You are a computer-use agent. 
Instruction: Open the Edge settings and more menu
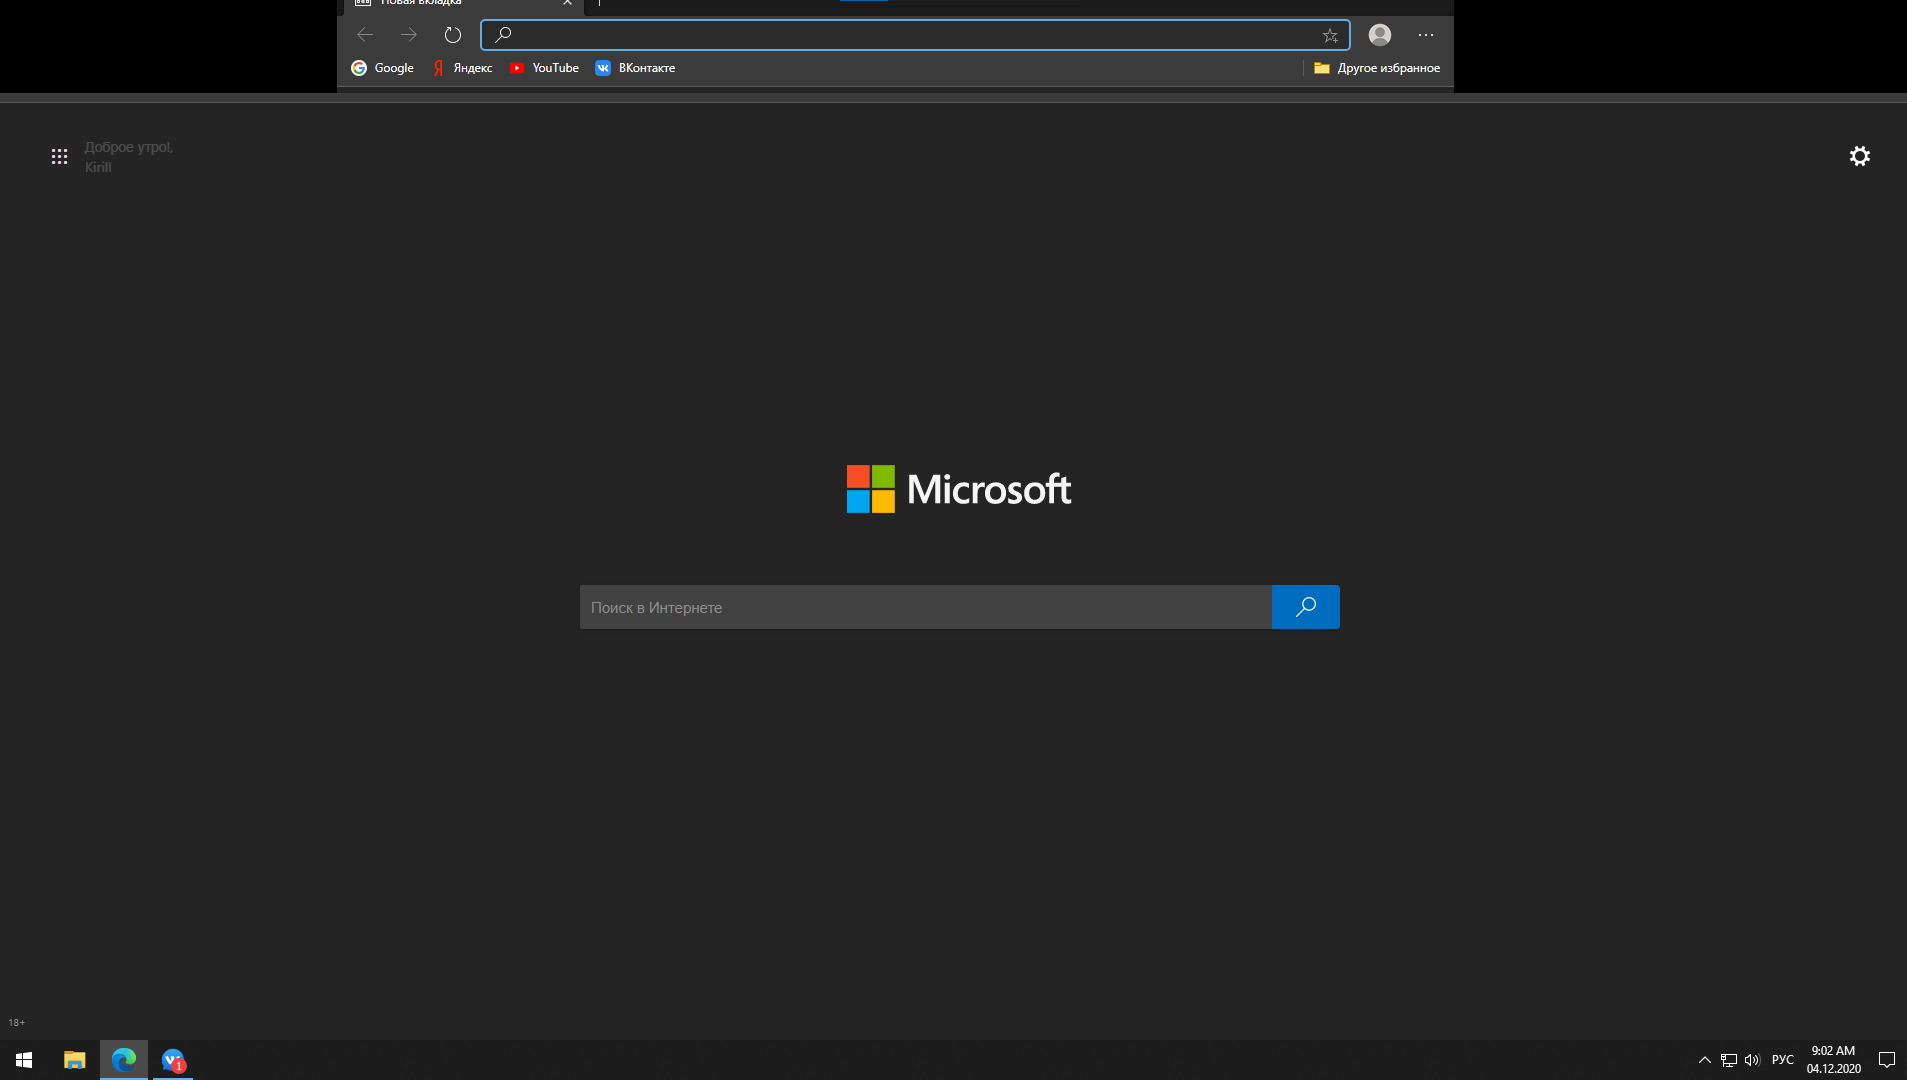[1426, 35]
